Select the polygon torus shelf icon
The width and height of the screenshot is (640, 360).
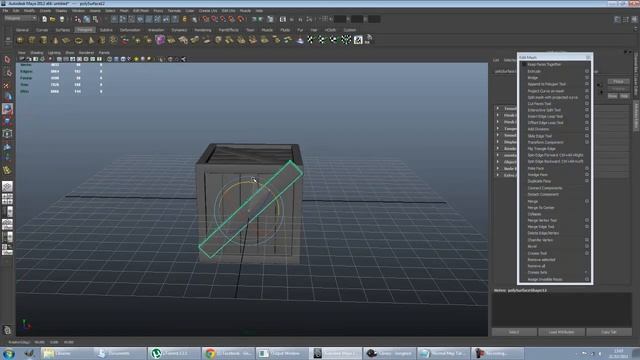coord(78,40)
